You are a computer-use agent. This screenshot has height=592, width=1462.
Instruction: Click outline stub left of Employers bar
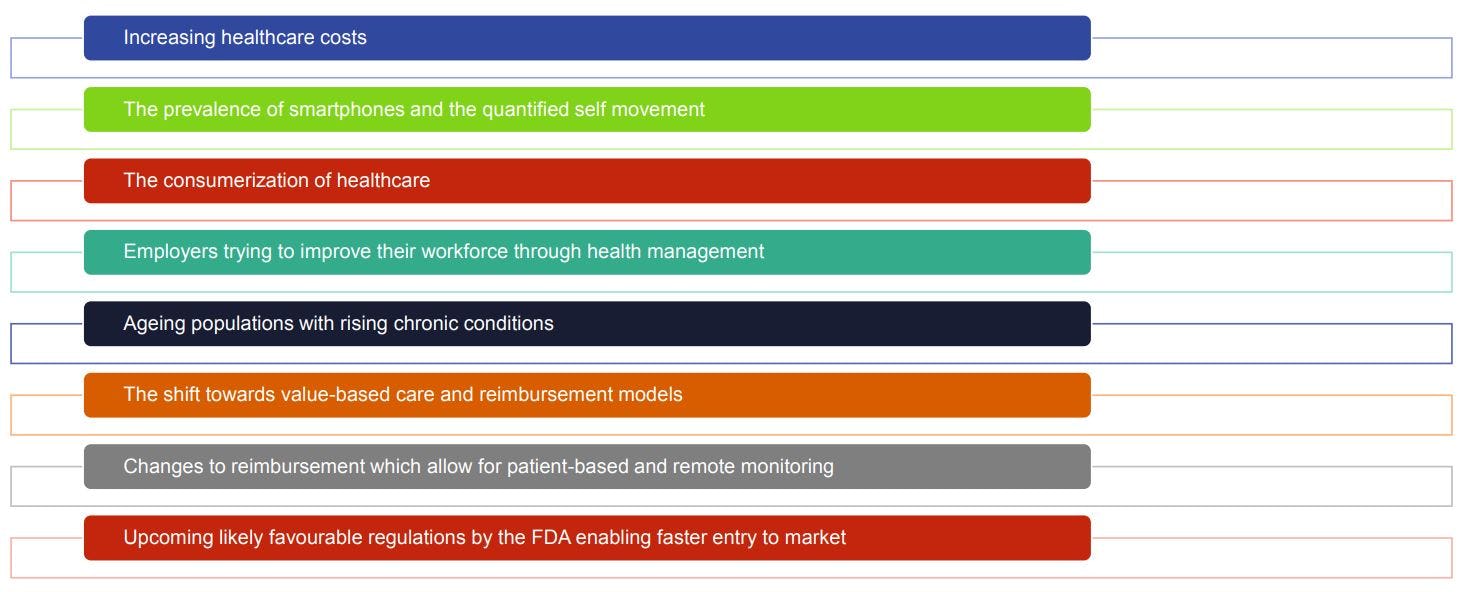[x=46, y=272]
